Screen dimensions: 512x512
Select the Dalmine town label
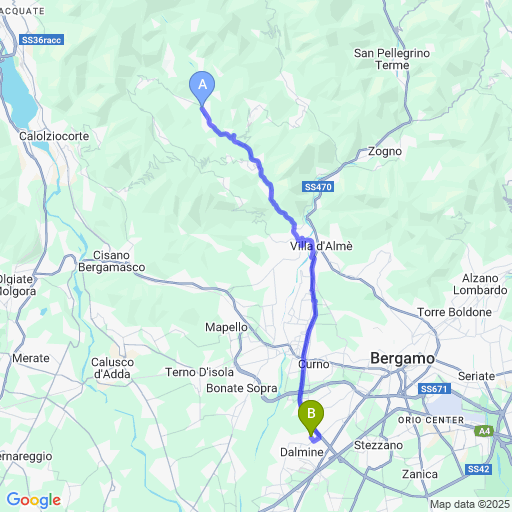pyautogui.click(x=302, y=452)
